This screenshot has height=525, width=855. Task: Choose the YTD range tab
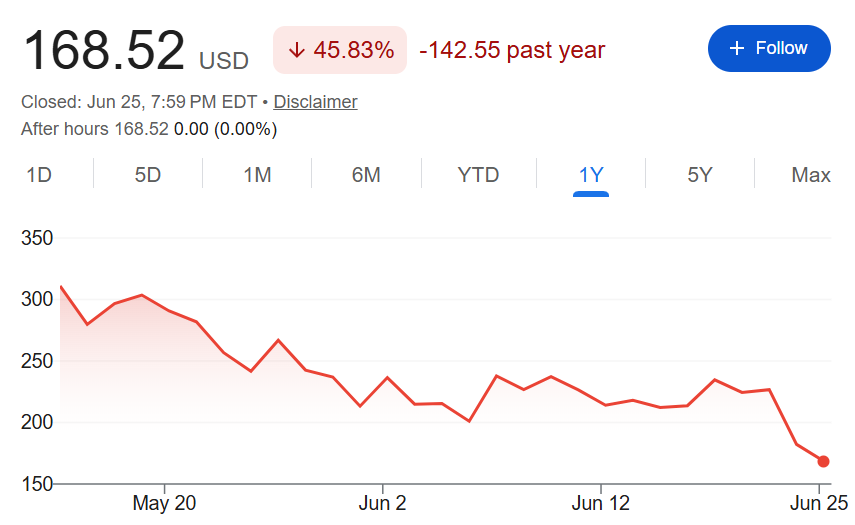pyautogui.click(x=478, y=175)
